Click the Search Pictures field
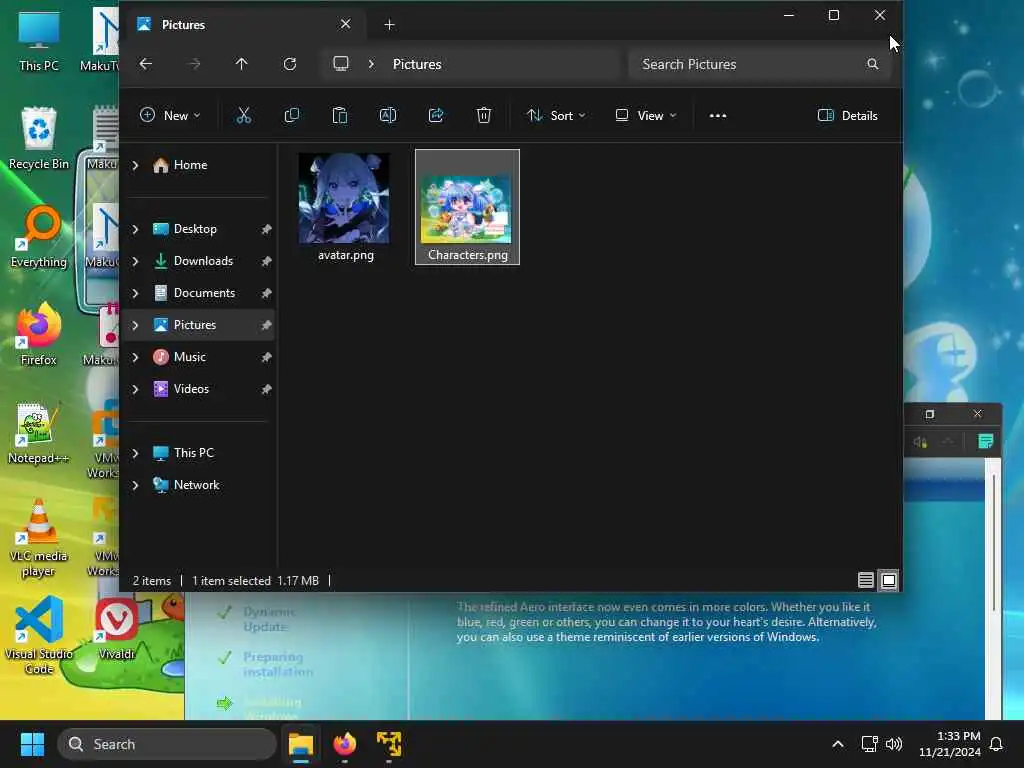This screenshot has height=768, width=1024. coord(760,64)
